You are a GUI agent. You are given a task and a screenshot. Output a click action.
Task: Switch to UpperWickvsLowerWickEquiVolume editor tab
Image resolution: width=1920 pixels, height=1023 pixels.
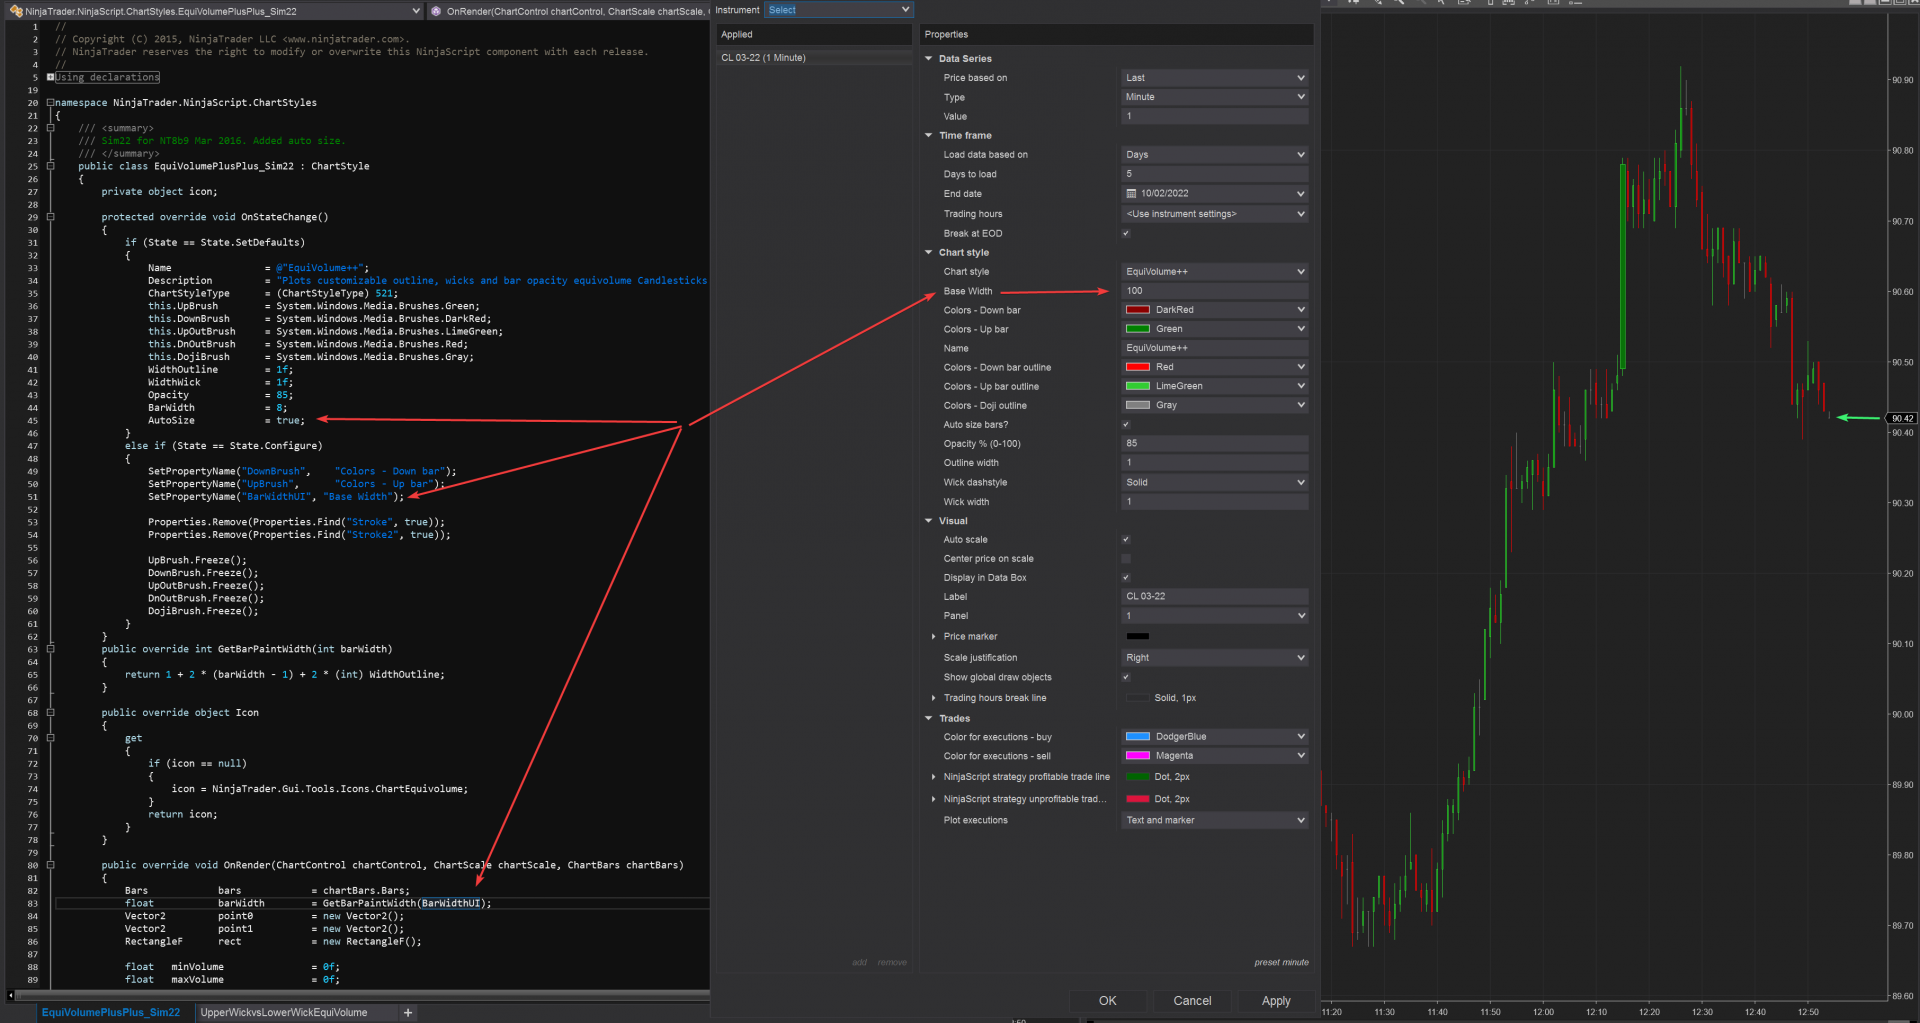pyautogui.click(x=284, y=1013)
